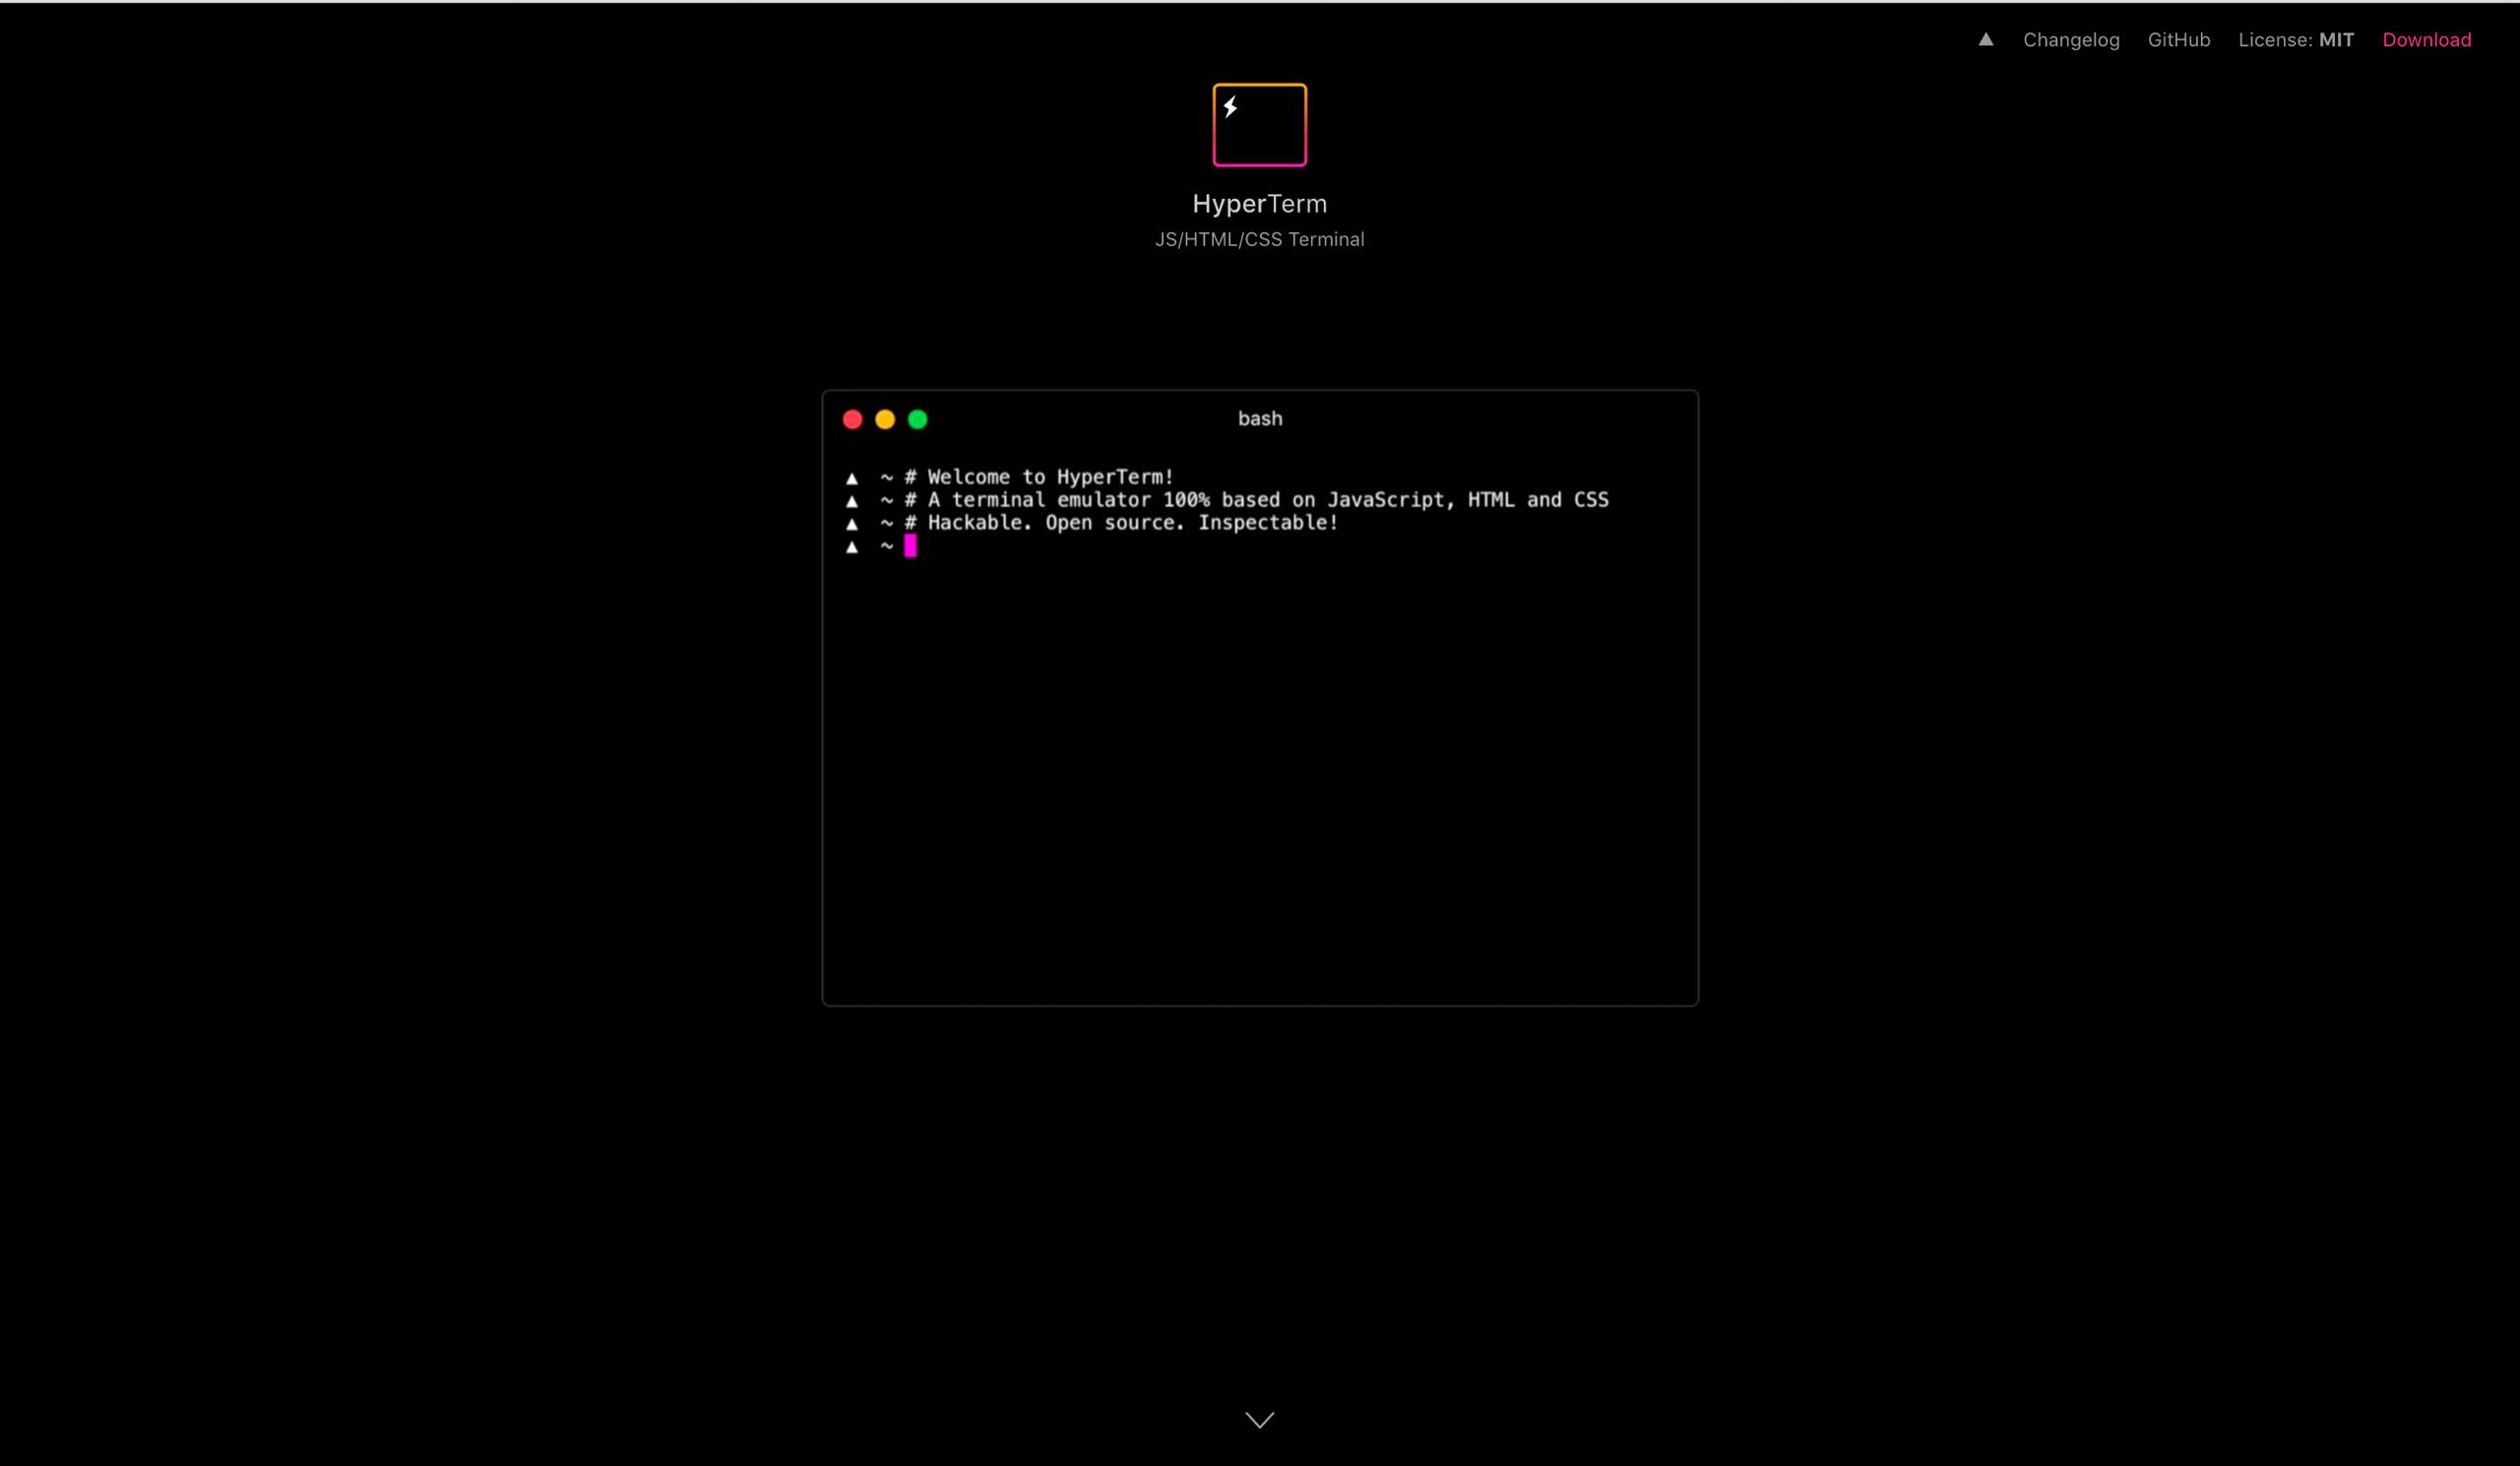Click the bash title of terminal window

1259,419
